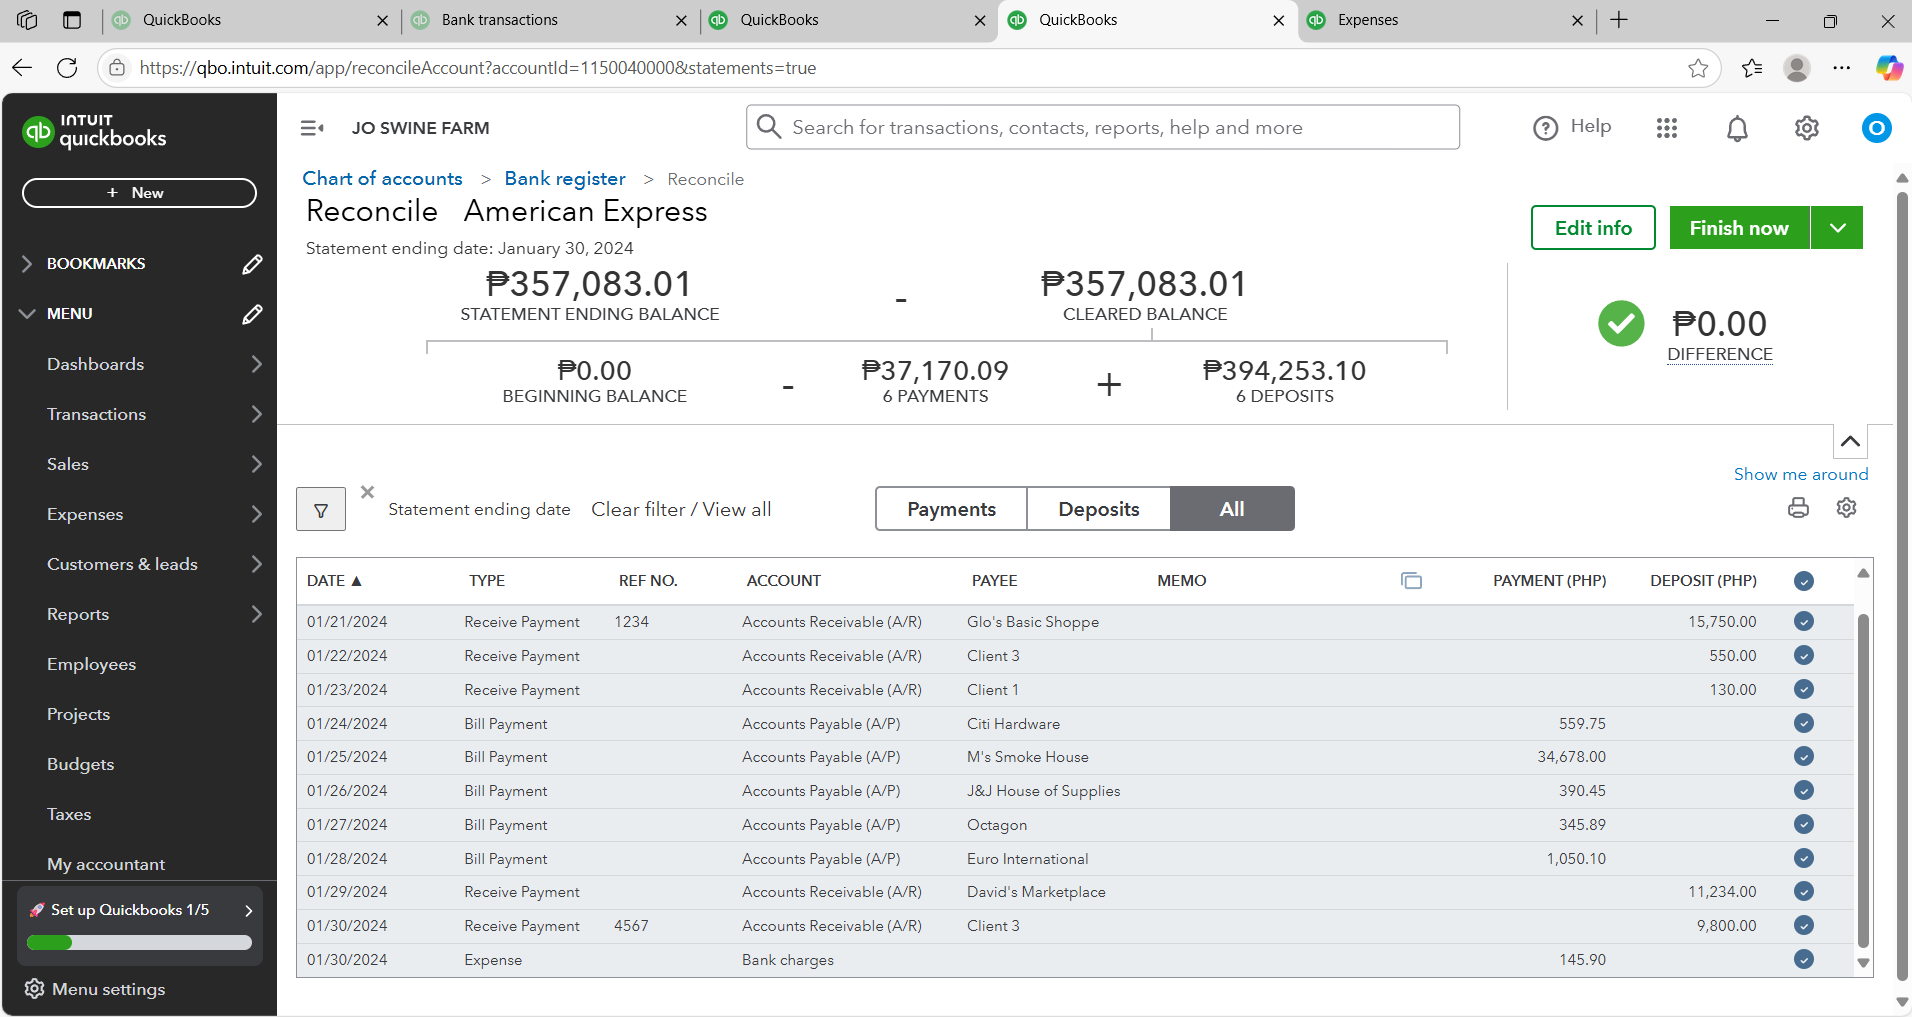
Task: Open the Bank register breadcrumb link
Action: pos(565,179)
